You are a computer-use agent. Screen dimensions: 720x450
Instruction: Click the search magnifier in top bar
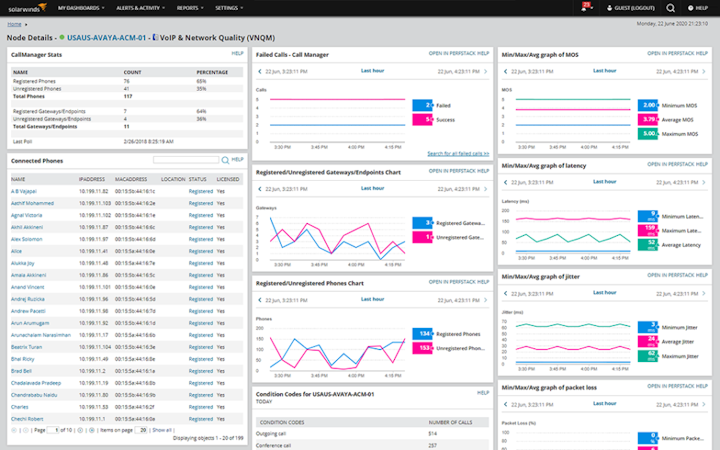coord(670,8)
